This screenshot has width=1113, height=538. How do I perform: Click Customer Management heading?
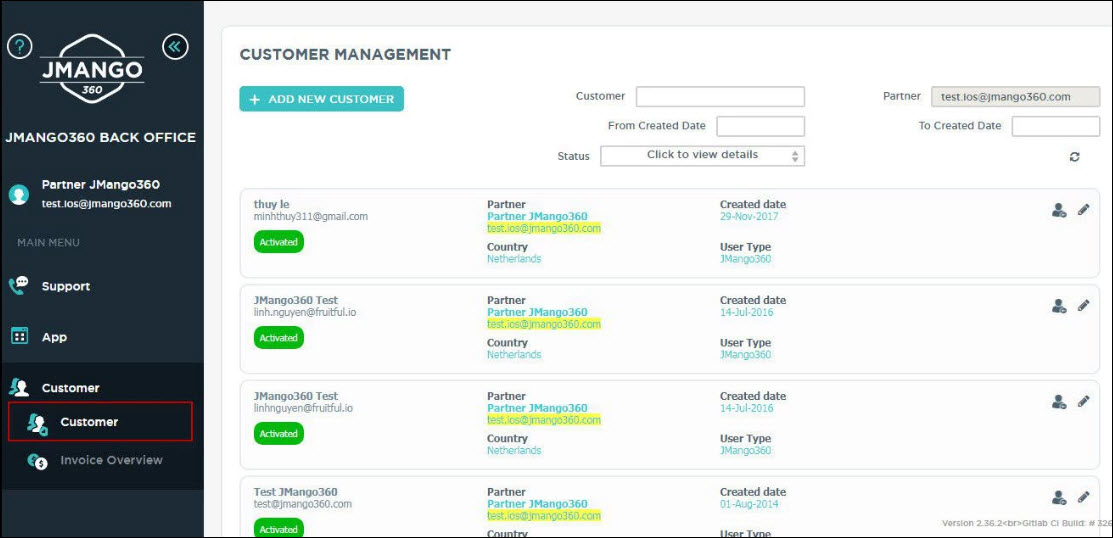click(345, 55)
